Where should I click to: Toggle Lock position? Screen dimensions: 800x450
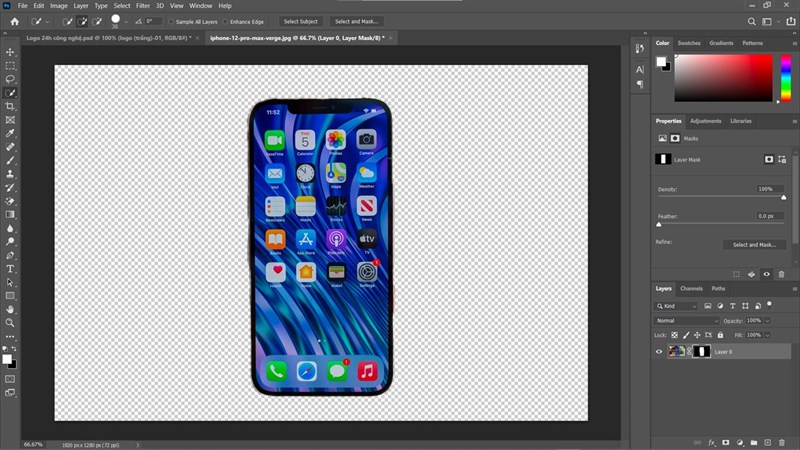pyautogui.click(x=697, y=335)
